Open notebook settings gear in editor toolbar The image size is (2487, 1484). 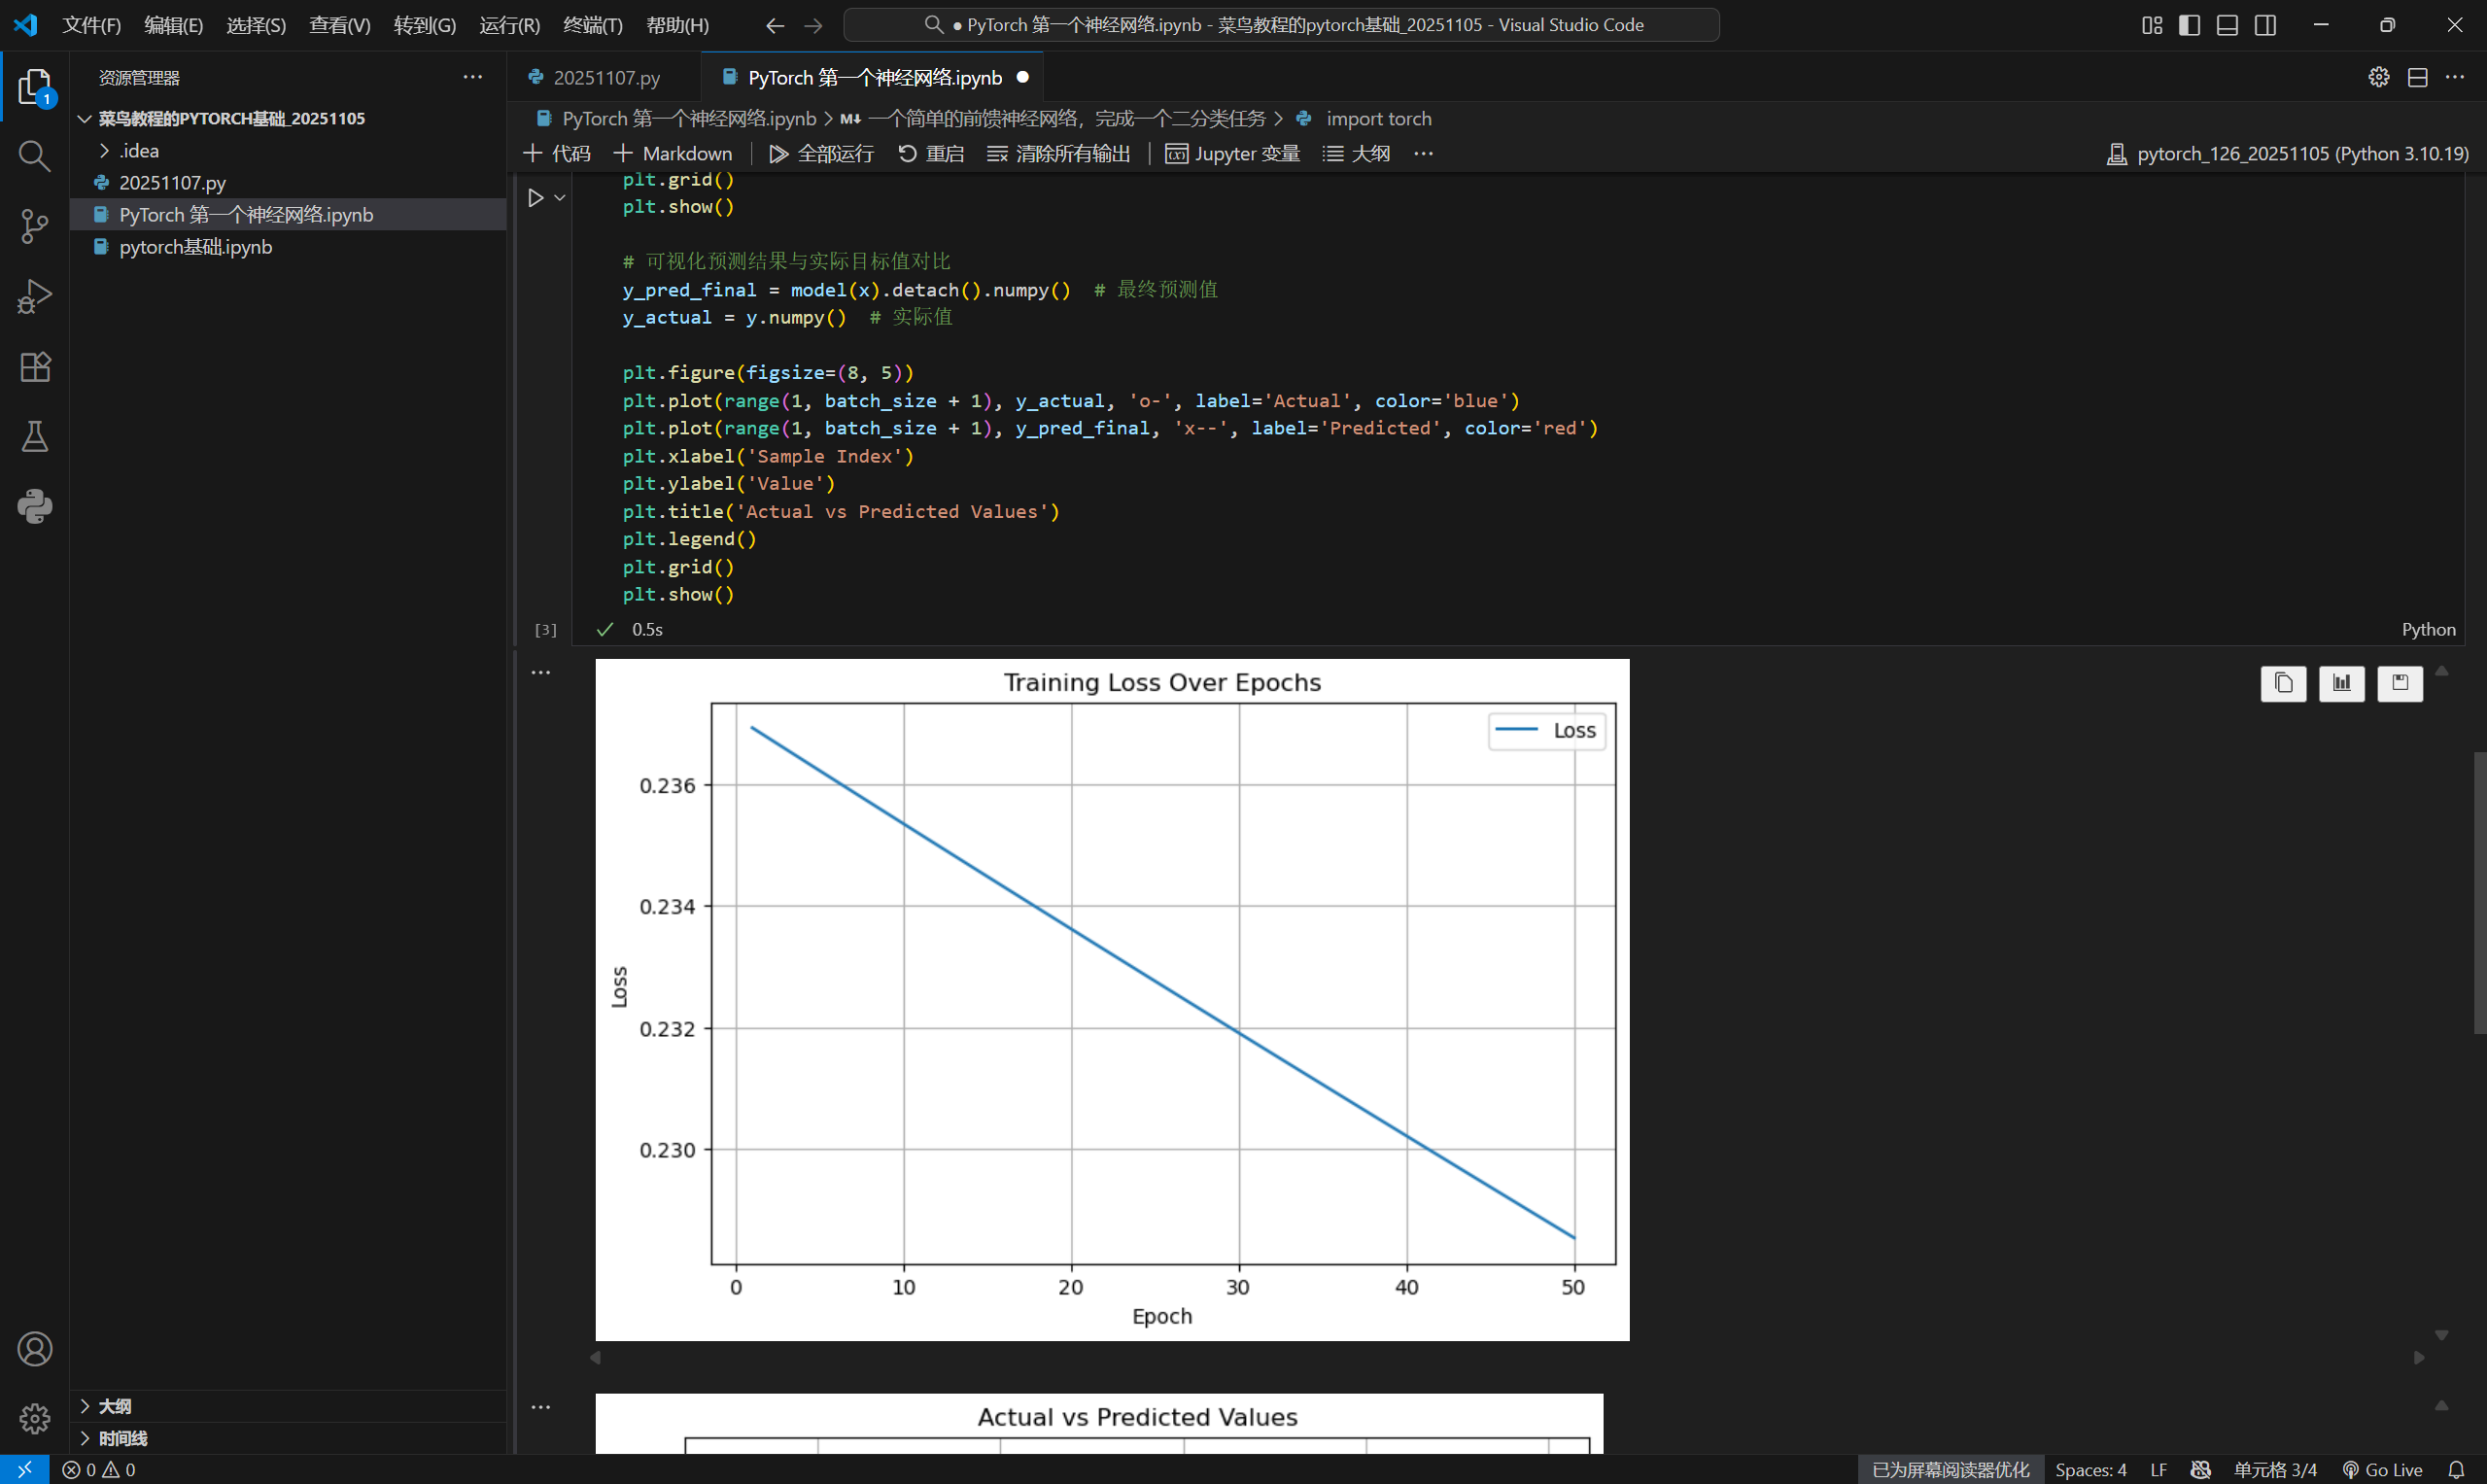[2379, 77]
